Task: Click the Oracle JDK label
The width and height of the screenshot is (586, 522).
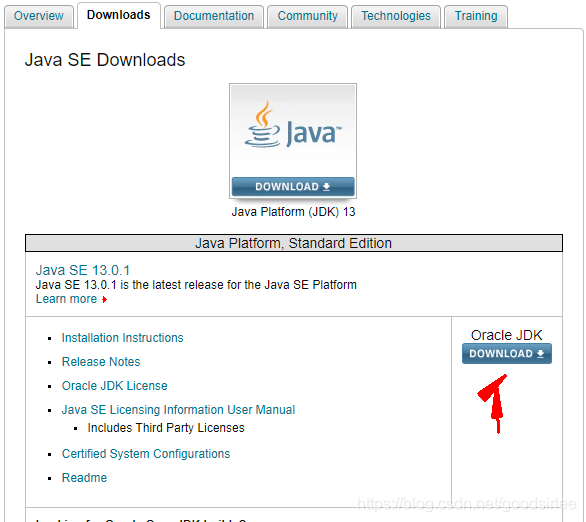Action: click(506, 335)
